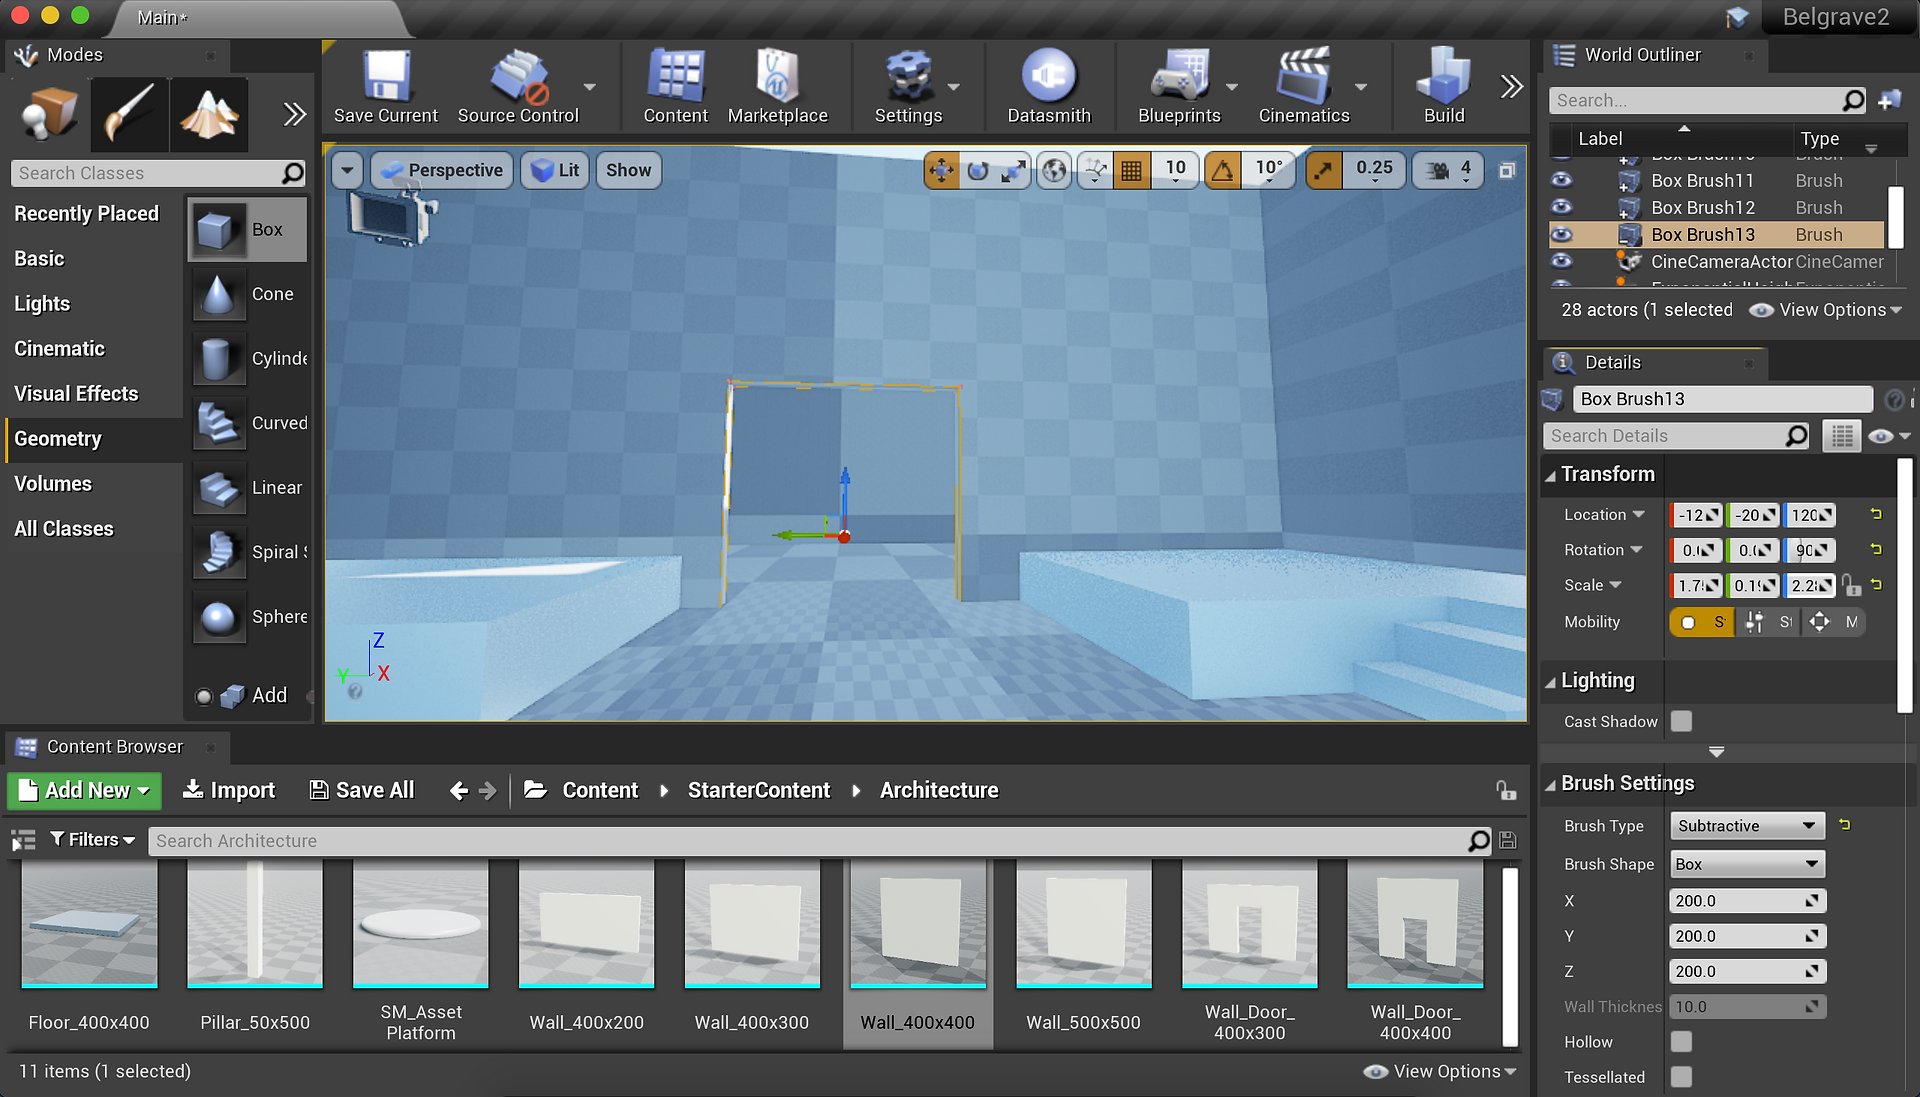This screenshot has height=1097, width=1920.
Task: Toggle surface snapping icon in viewport
Action: pos(1096,171)
